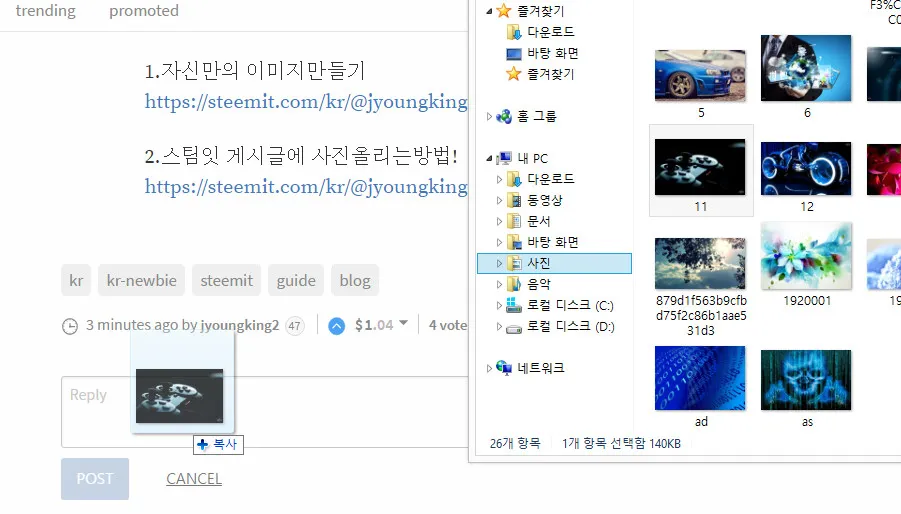This screenshot has height=514, width=901.
Task: Open the first steemit.com link under item 1
Action: point(306,102)
